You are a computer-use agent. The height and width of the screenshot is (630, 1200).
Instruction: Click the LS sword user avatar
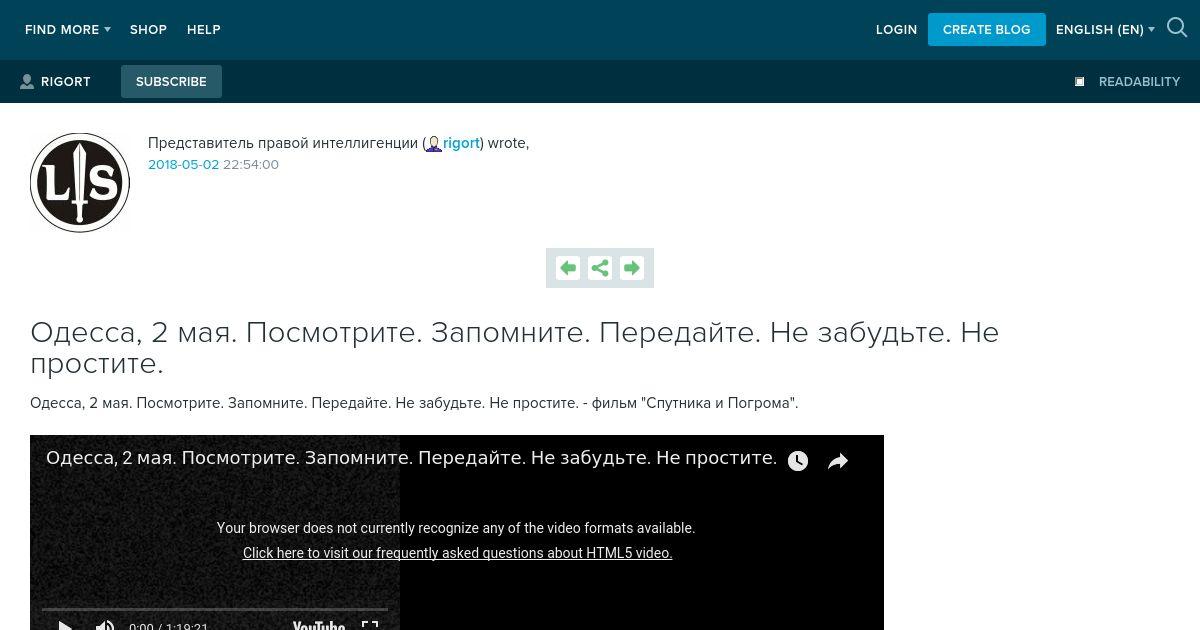pyautogui.click(x=80, y=183)
